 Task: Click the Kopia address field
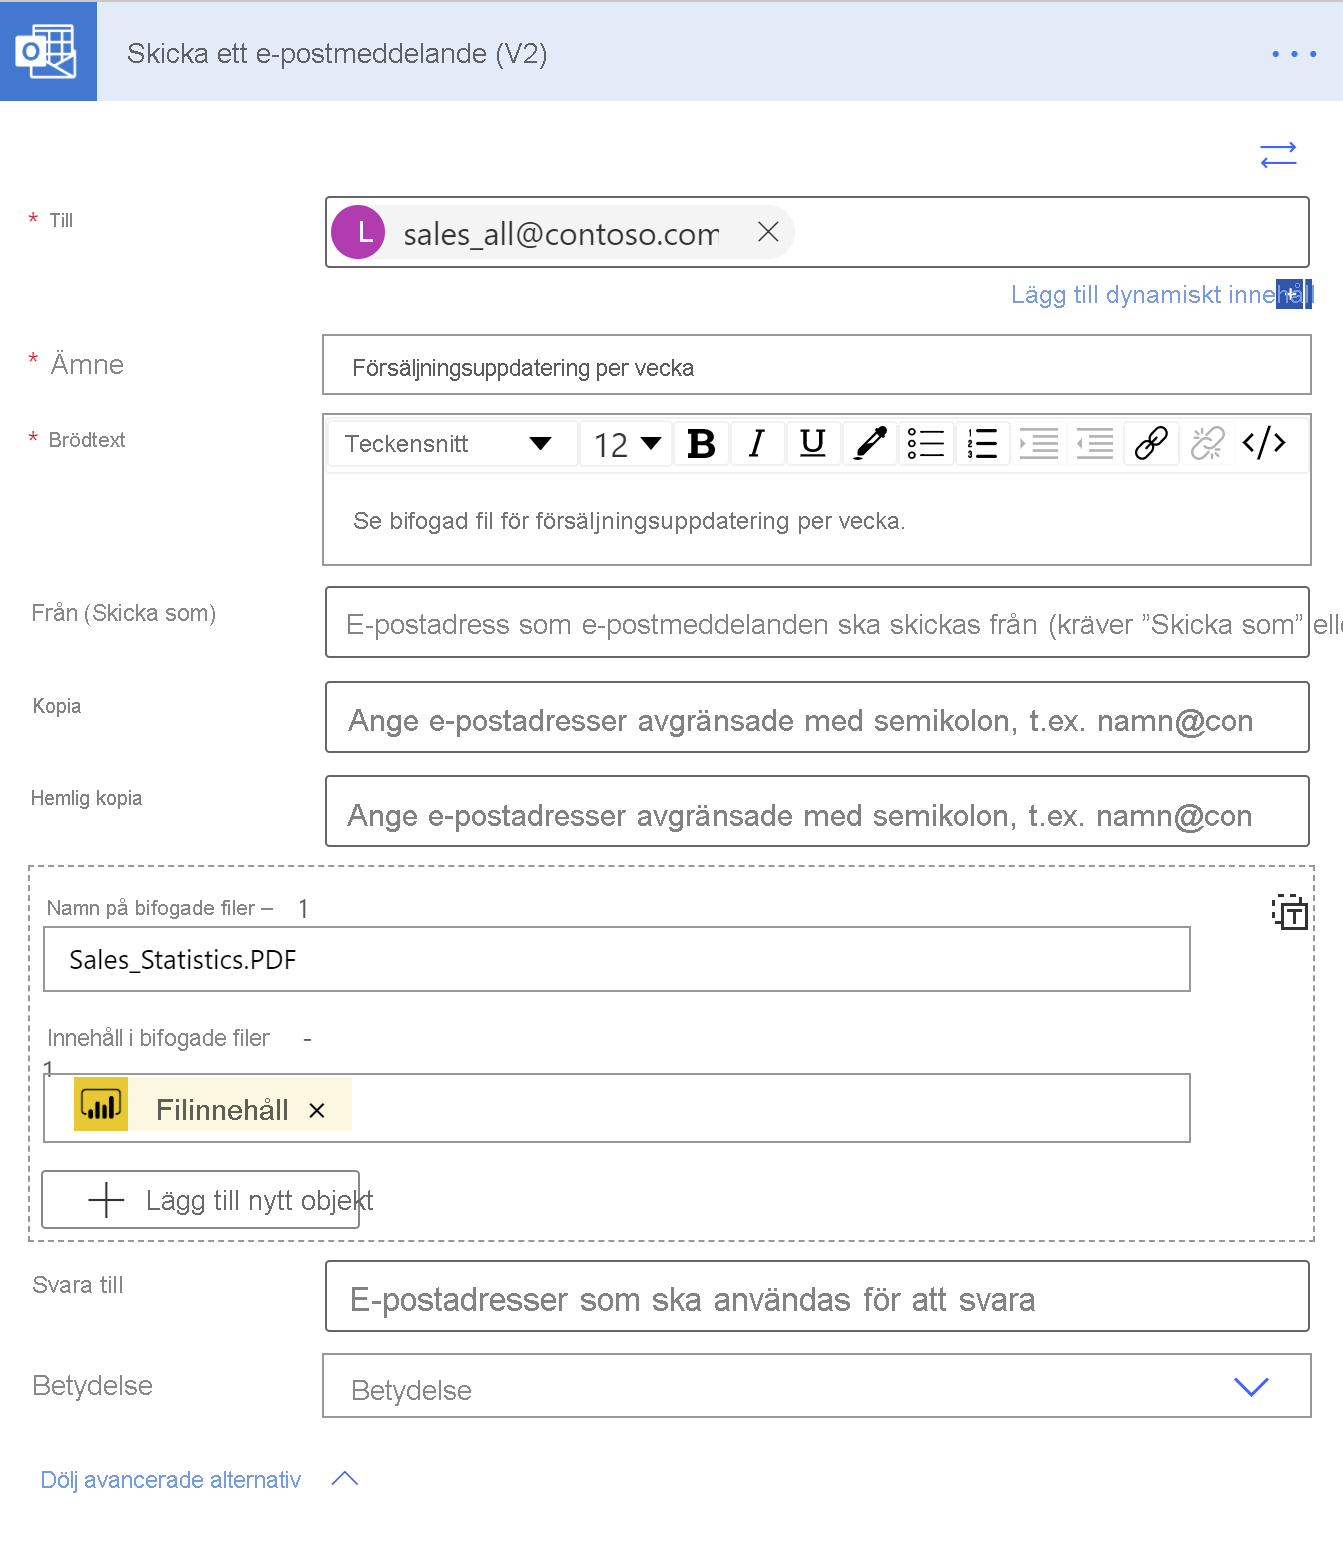[817, 717]
